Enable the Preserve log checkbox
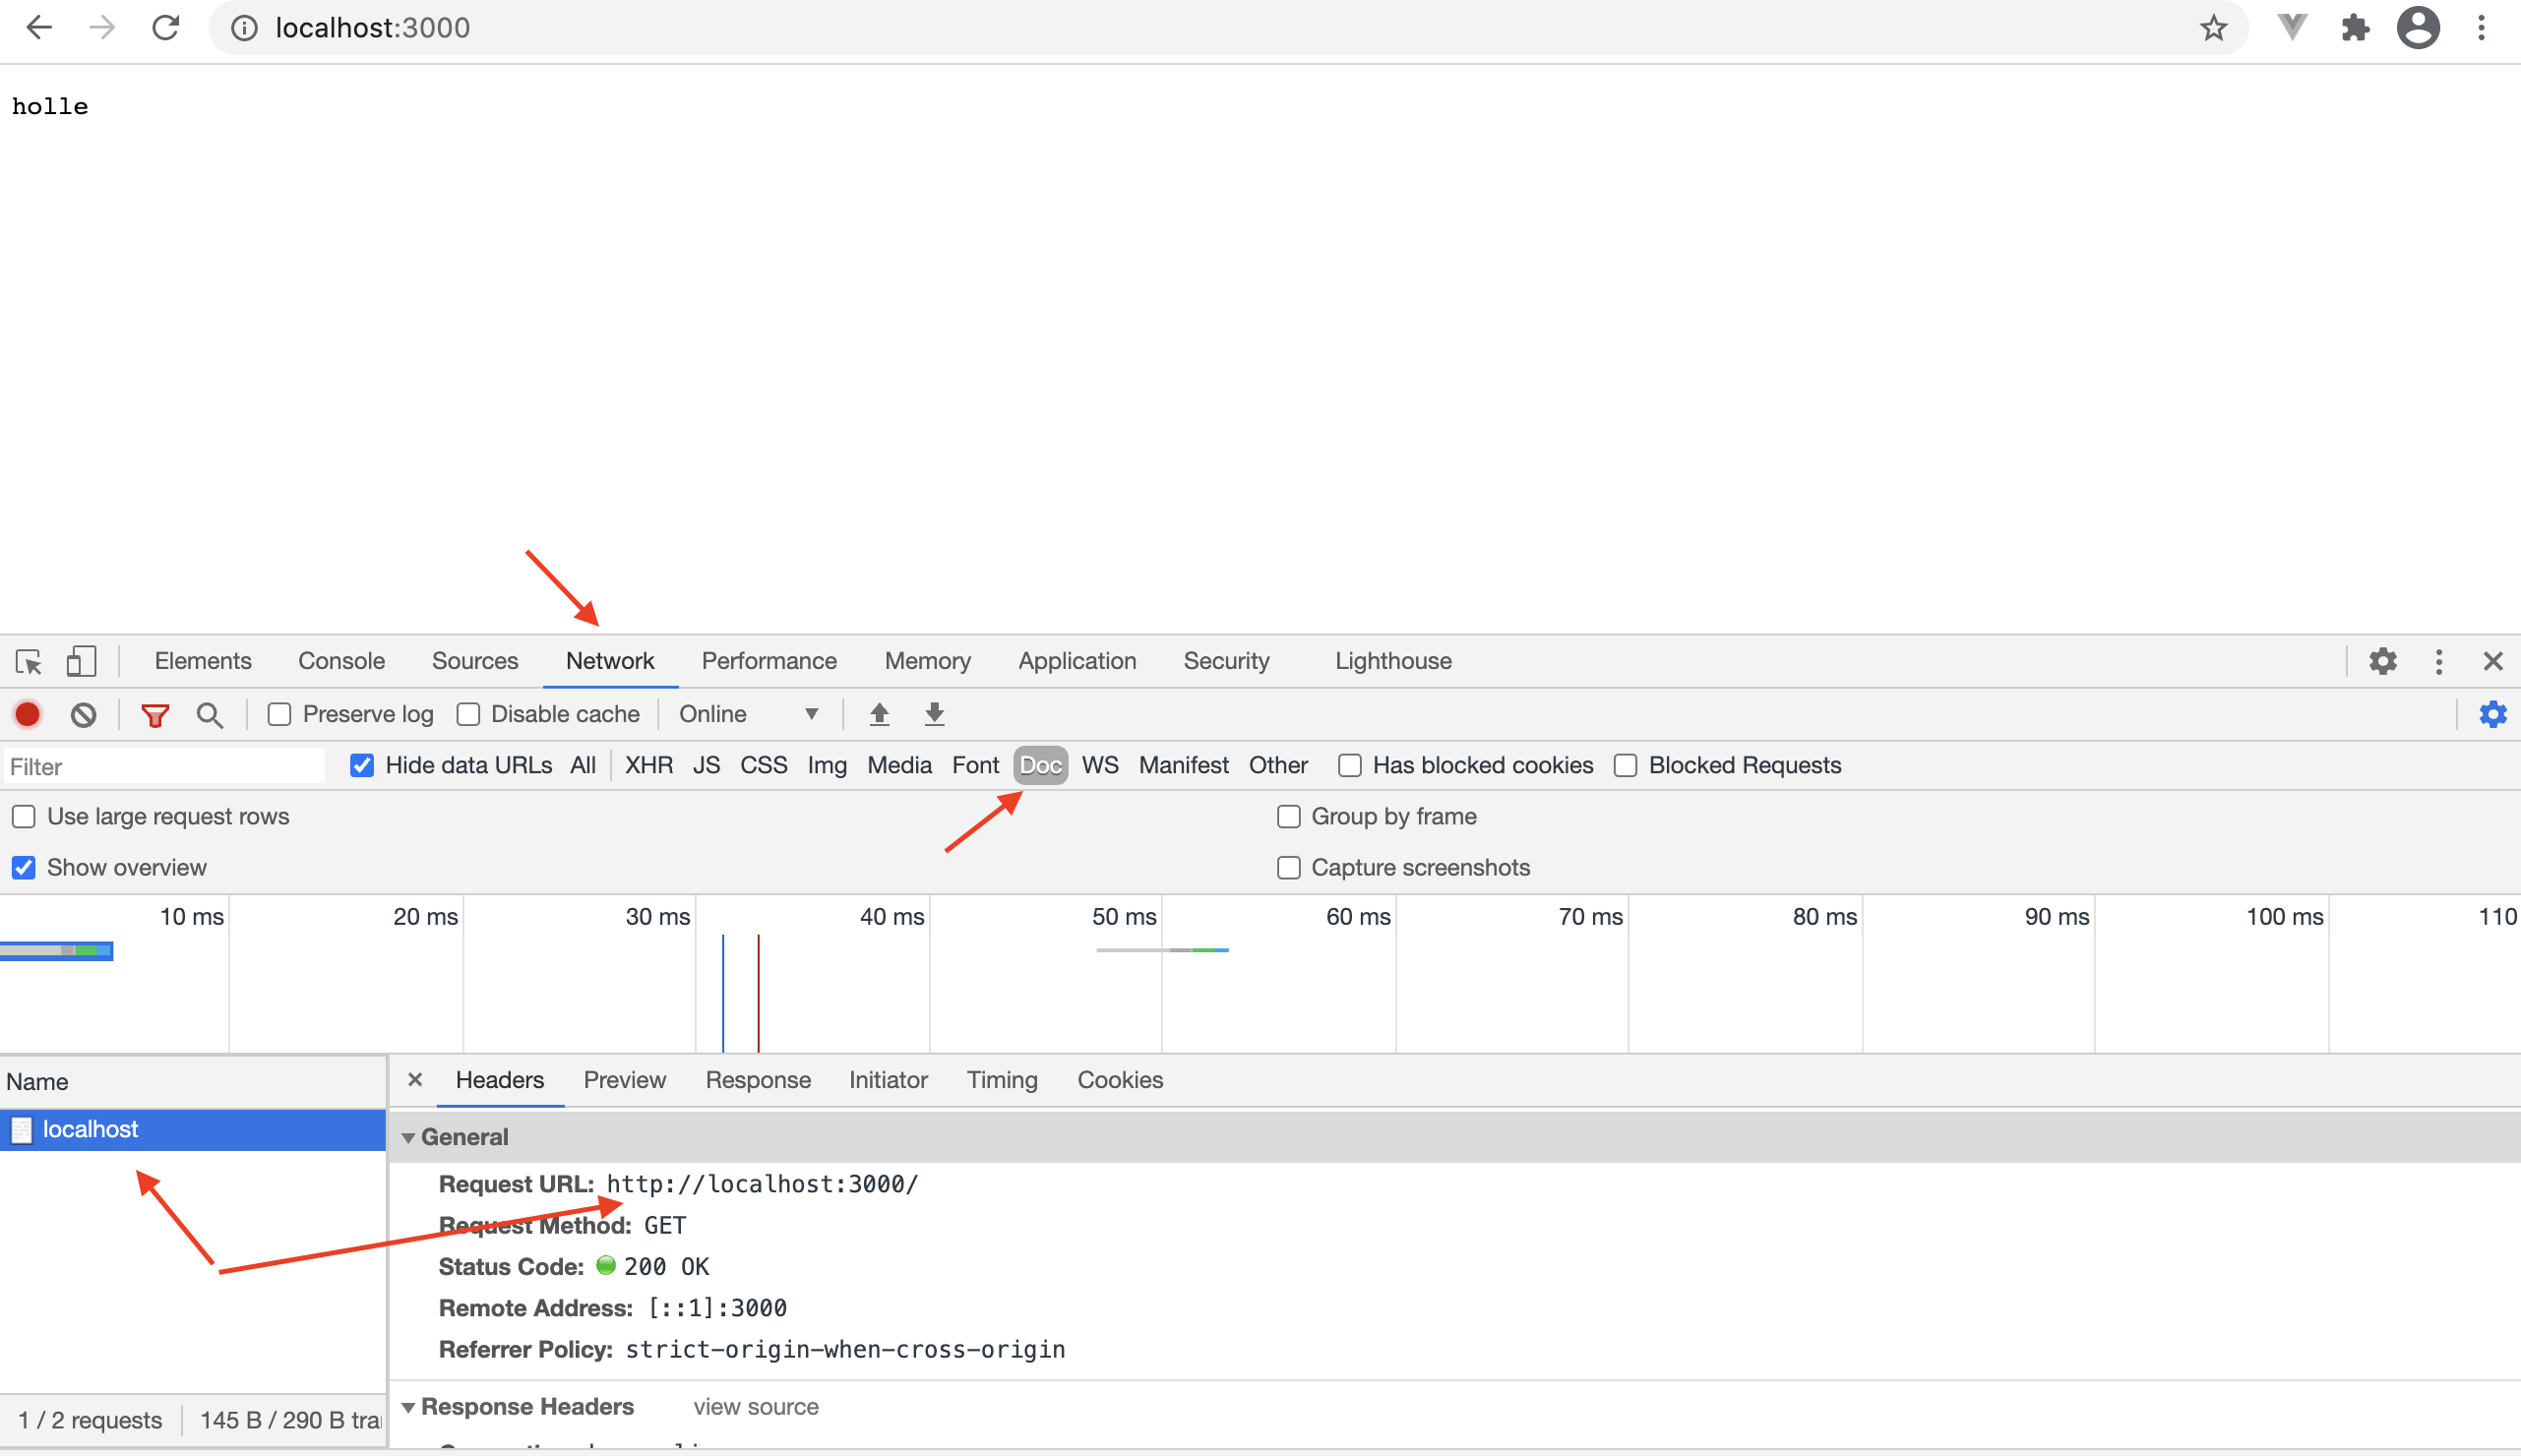 pos(280,714)
